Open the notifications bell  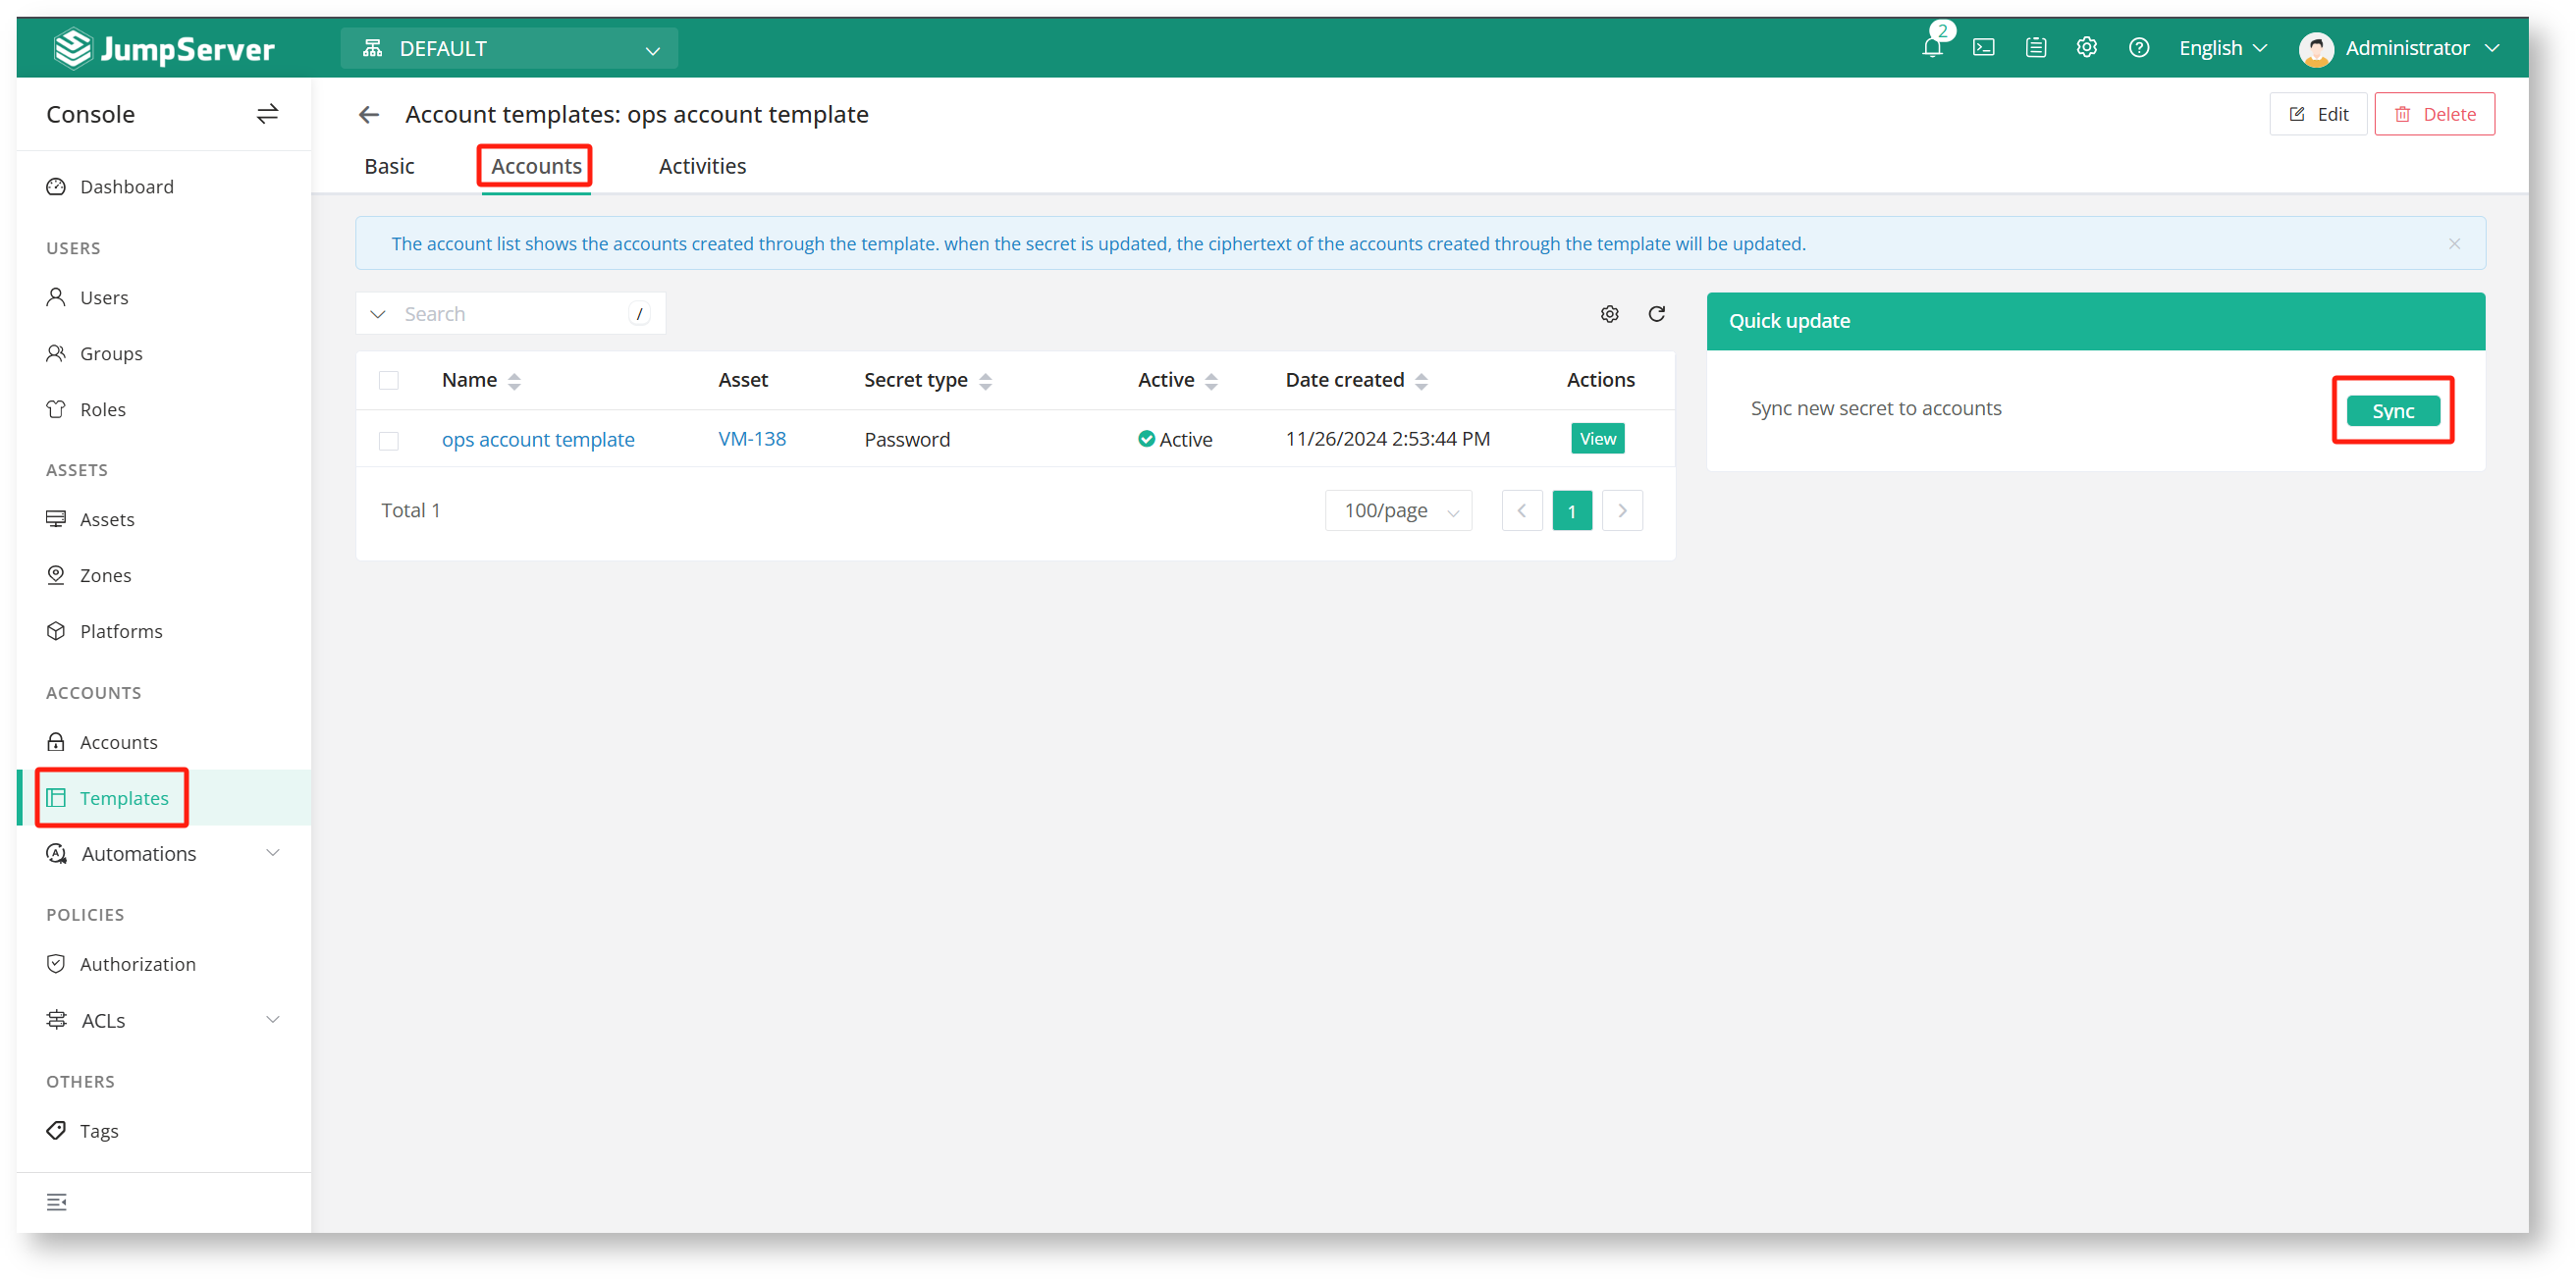point(1932,48)
